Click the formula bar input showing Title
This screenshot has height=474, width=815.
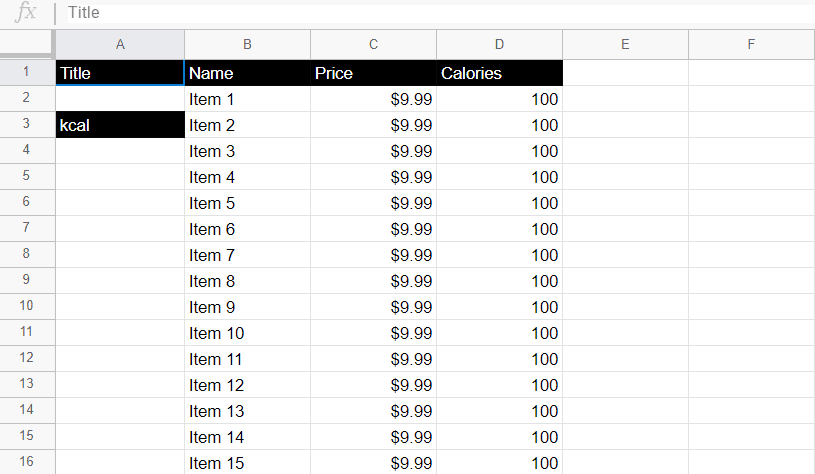[x=439, y=12]
